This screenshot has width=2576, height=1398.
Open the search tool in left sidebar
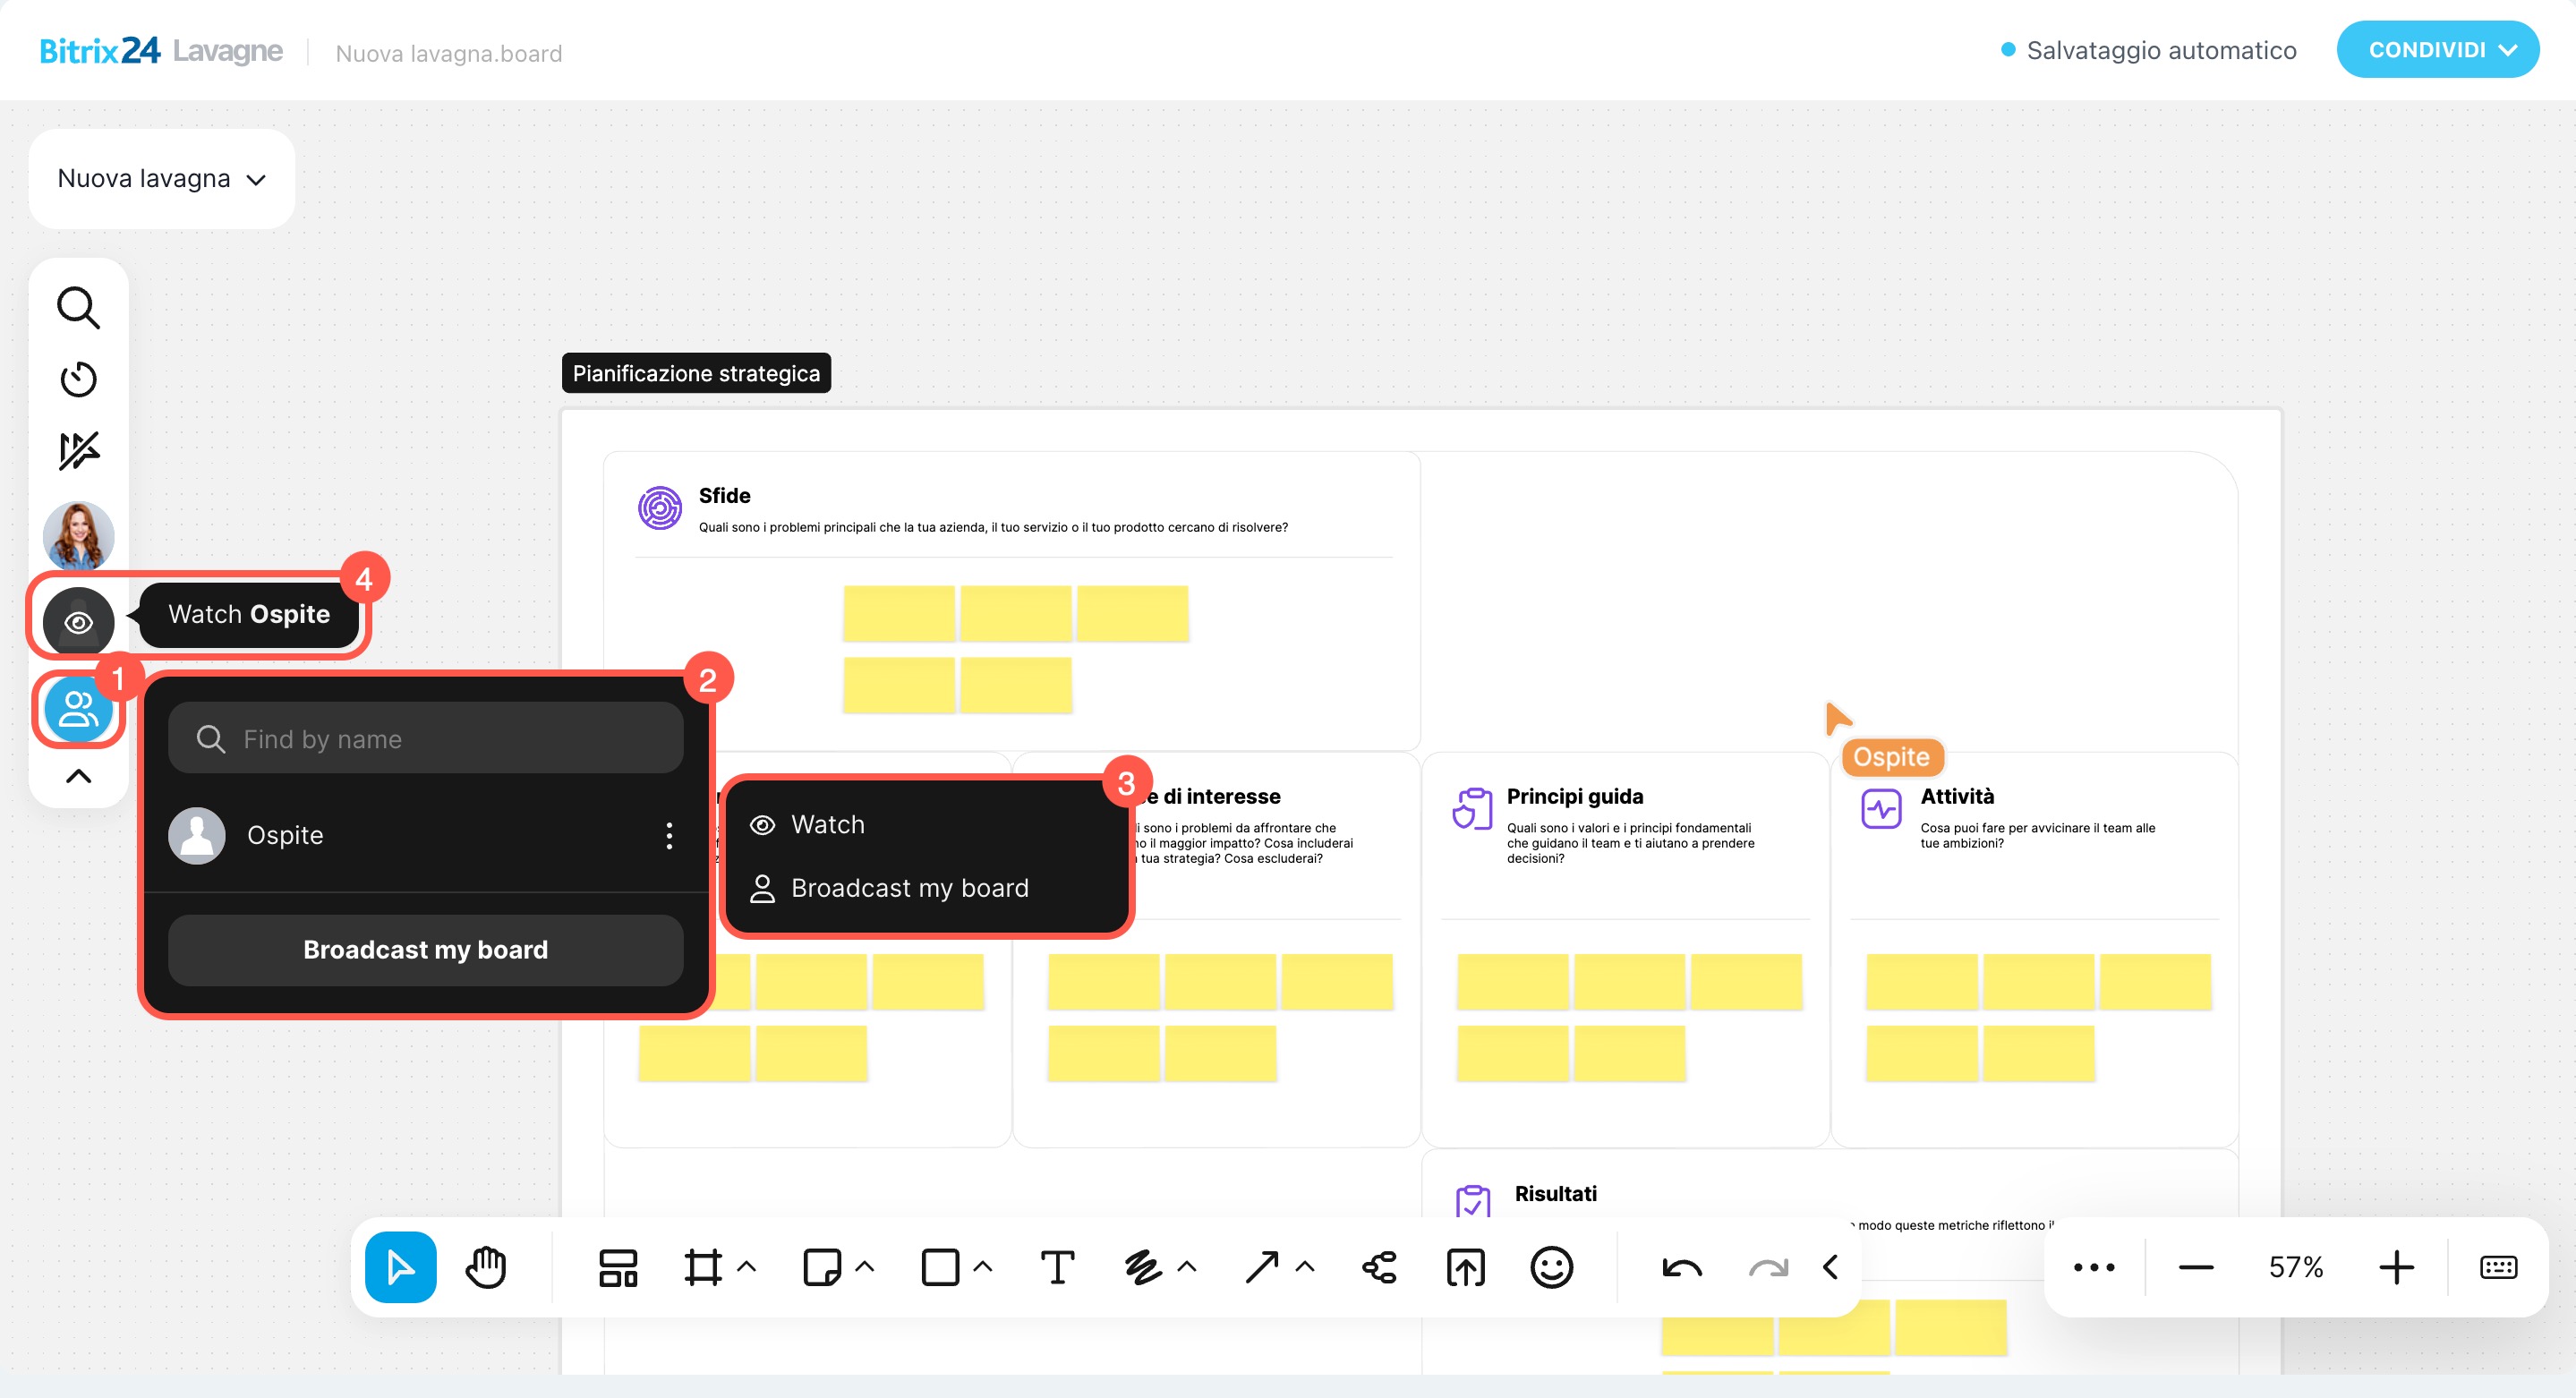pyautogui.click(x=78, y=308)
